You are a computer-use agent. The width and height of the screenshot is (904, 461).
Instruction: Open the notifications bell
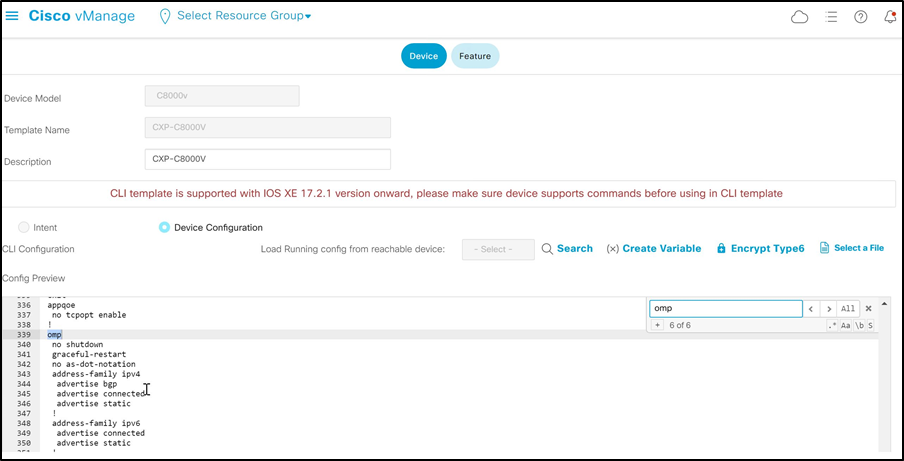point(890,17)
